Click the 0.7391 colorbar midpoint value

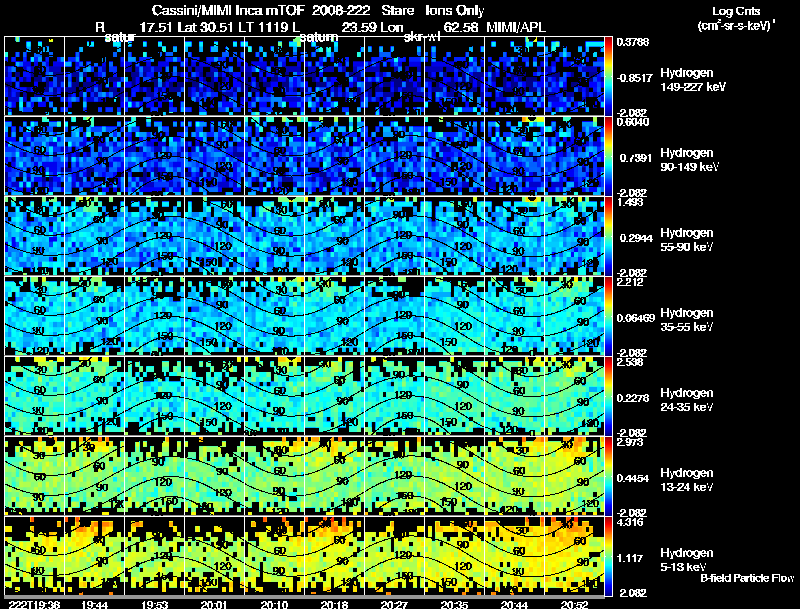click(636, 158)
